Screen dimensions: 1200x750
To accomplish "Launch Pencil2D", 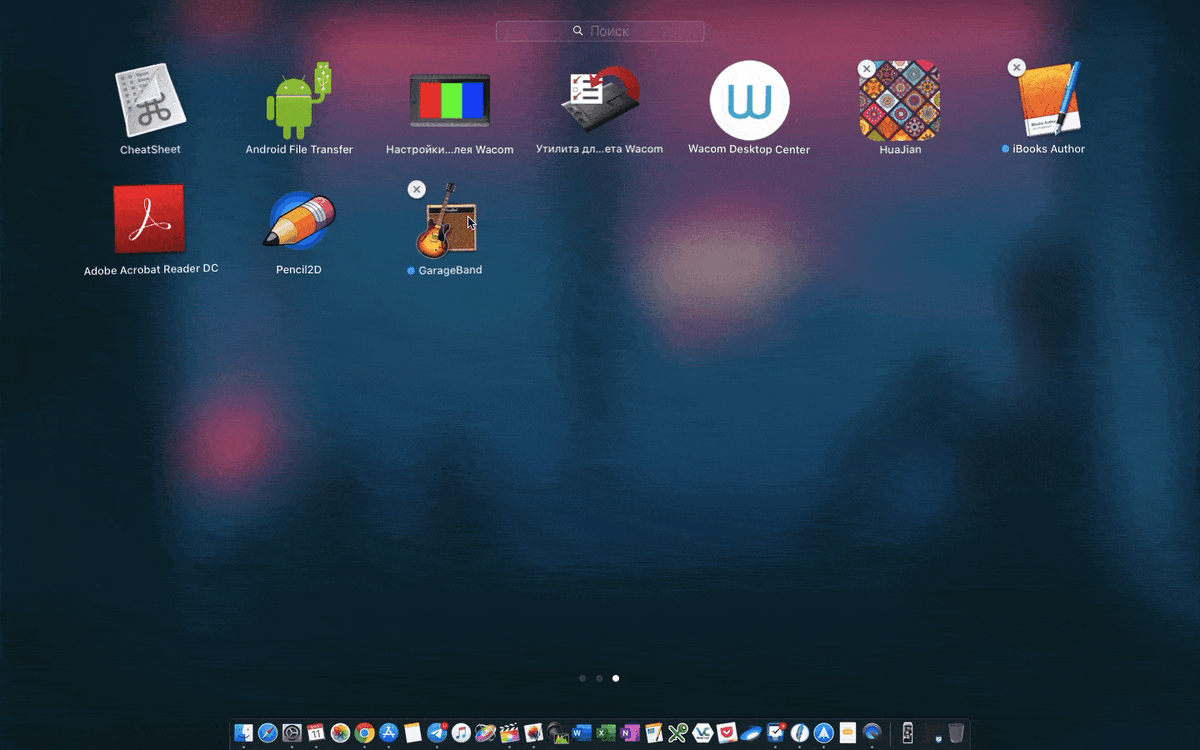I will (299, 220).
